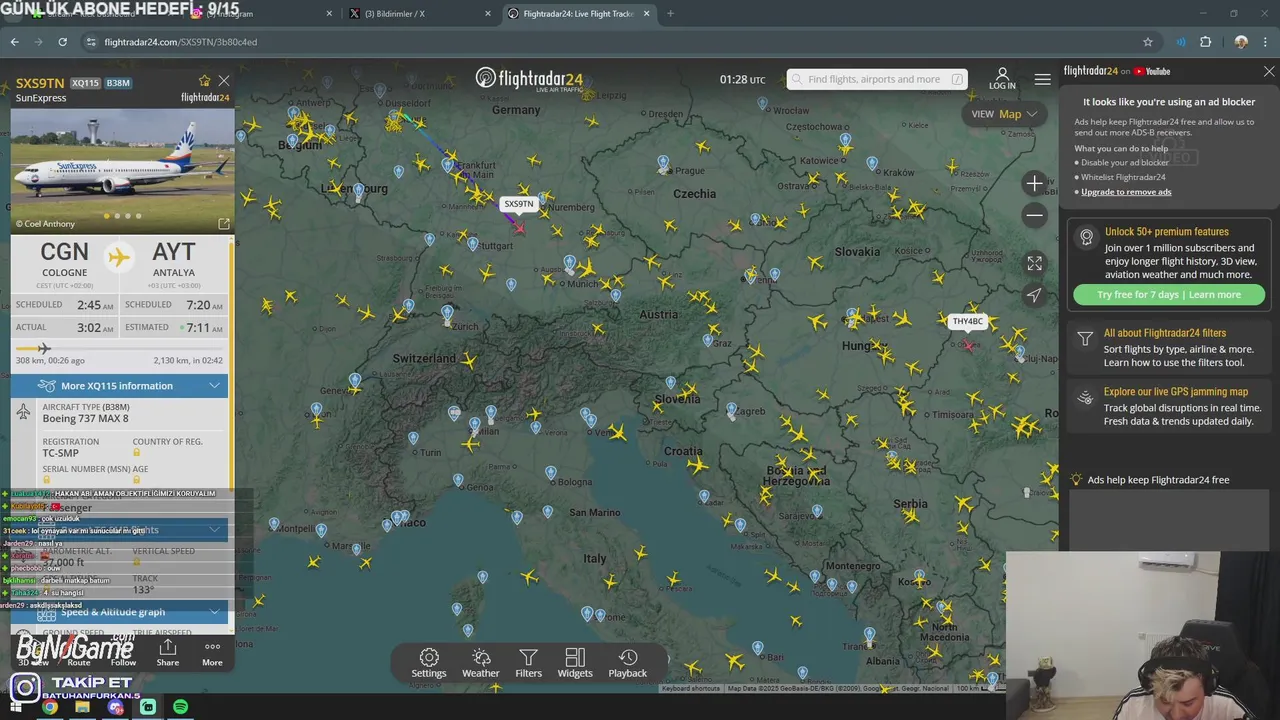Viewport: 1280px width, 720px height.
Task: Close the SXS9TN flight panel
Action: 224,81
